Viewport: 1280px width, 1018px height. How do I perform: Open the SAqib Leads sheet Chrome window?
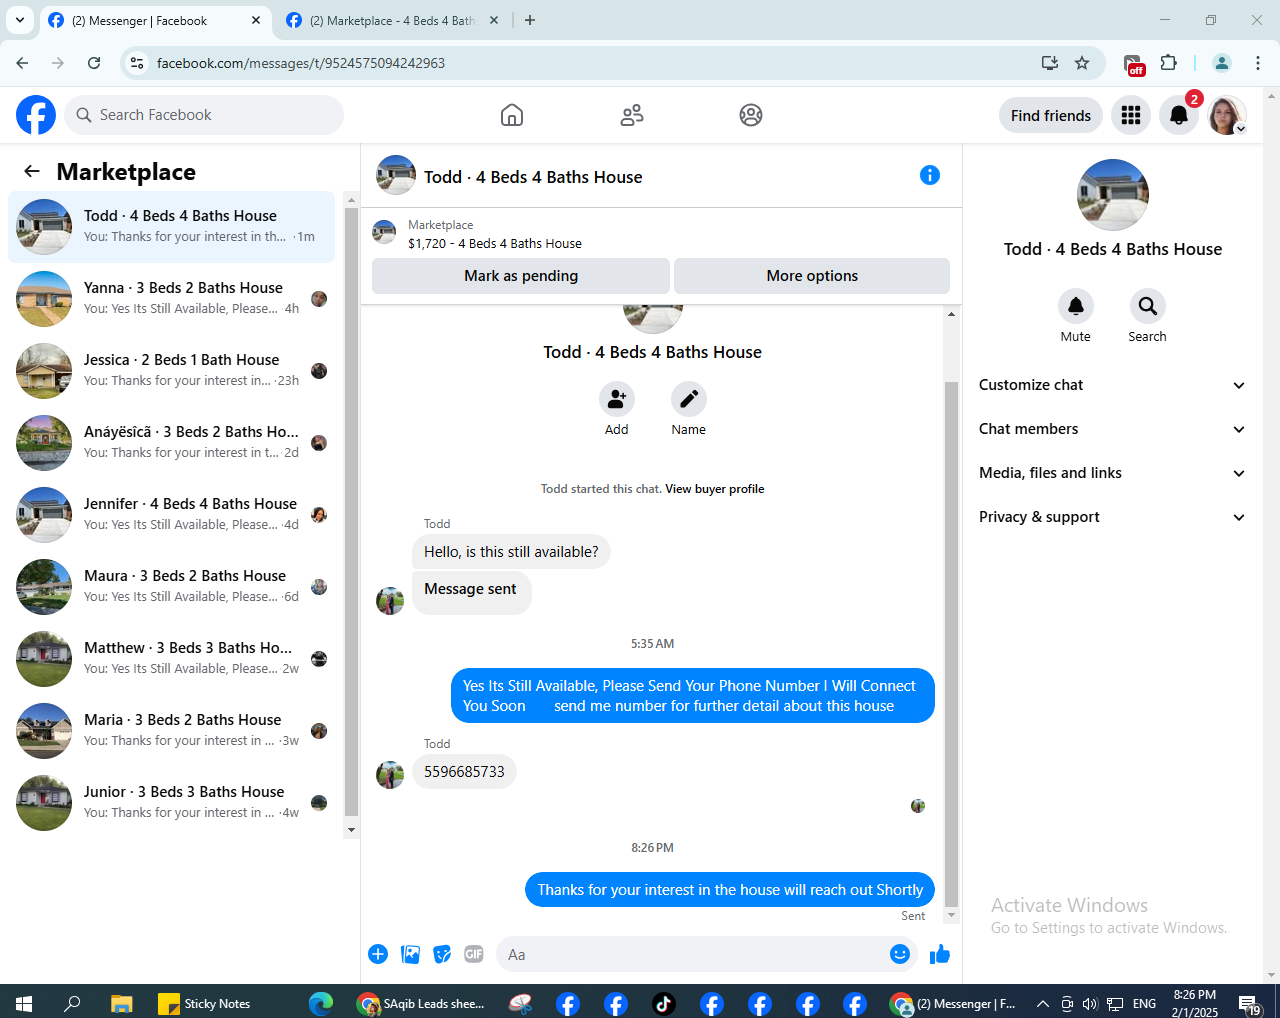click(421, 1003)
